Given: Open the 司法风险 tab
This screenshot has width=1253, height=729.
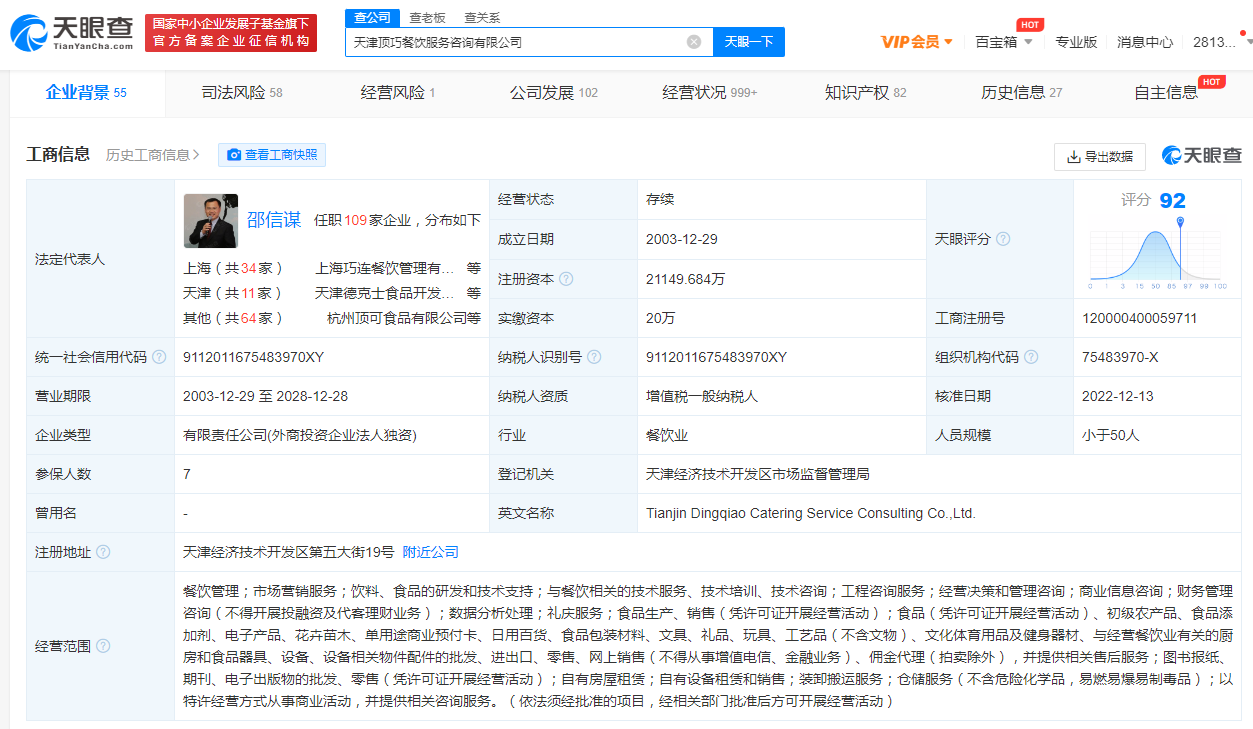Looking at the screenshot, I should (x=242, y=93).
